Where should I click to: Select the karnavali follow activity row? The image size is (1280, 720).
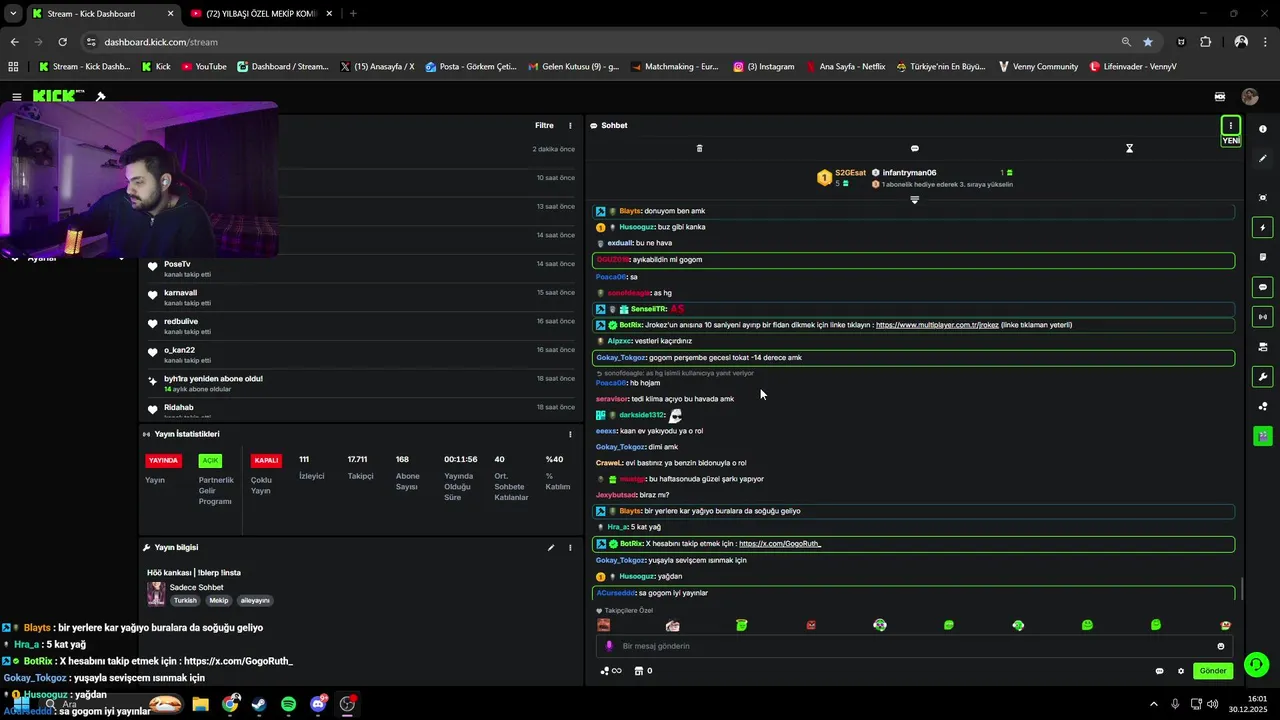361,297
